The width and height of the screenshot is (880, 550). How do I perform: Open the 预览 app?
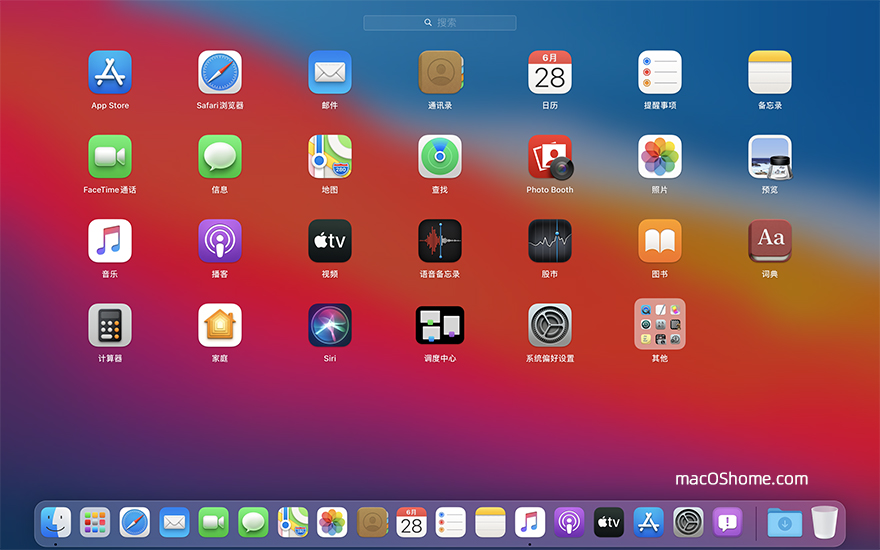pos(770,157)
